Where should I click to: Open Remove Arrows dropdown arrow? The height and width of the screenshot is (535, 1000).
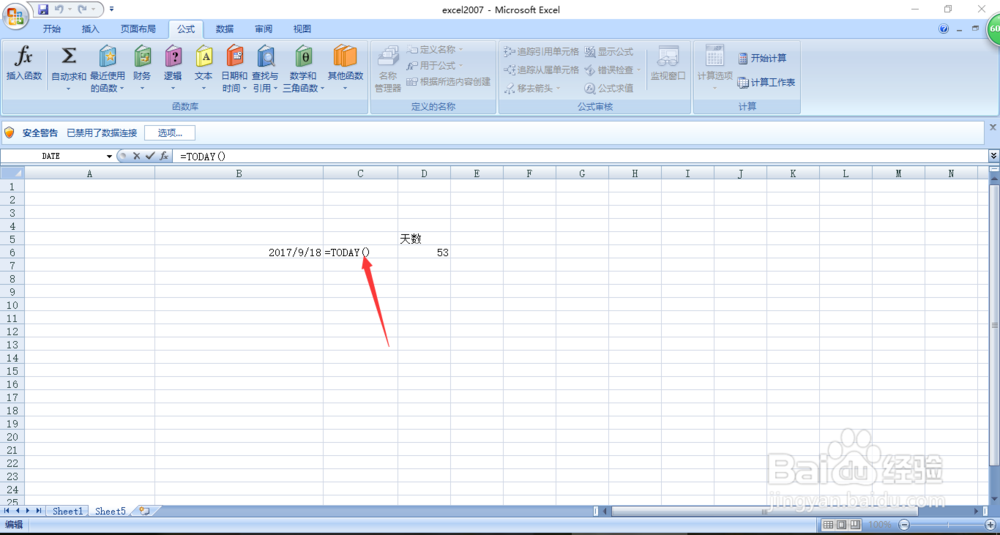click(x=558, y=89)
